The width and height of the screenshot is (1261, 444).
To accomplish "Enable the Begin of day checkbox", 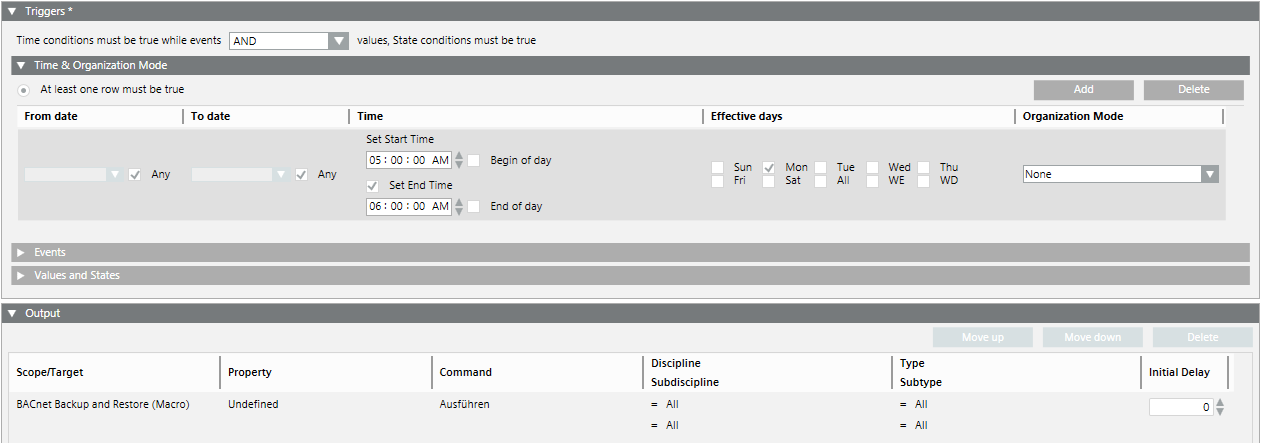I will click(474, 160).
